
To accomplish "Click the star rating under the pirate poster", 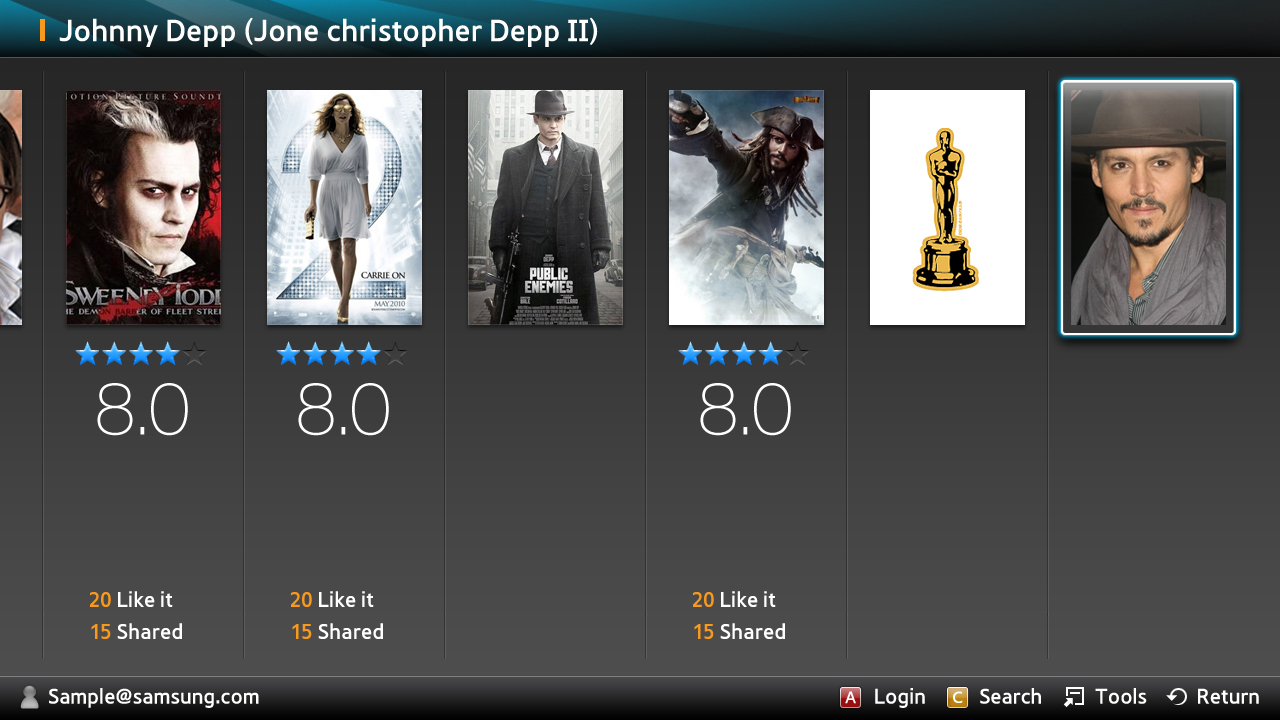I will [x=744, y=353].
